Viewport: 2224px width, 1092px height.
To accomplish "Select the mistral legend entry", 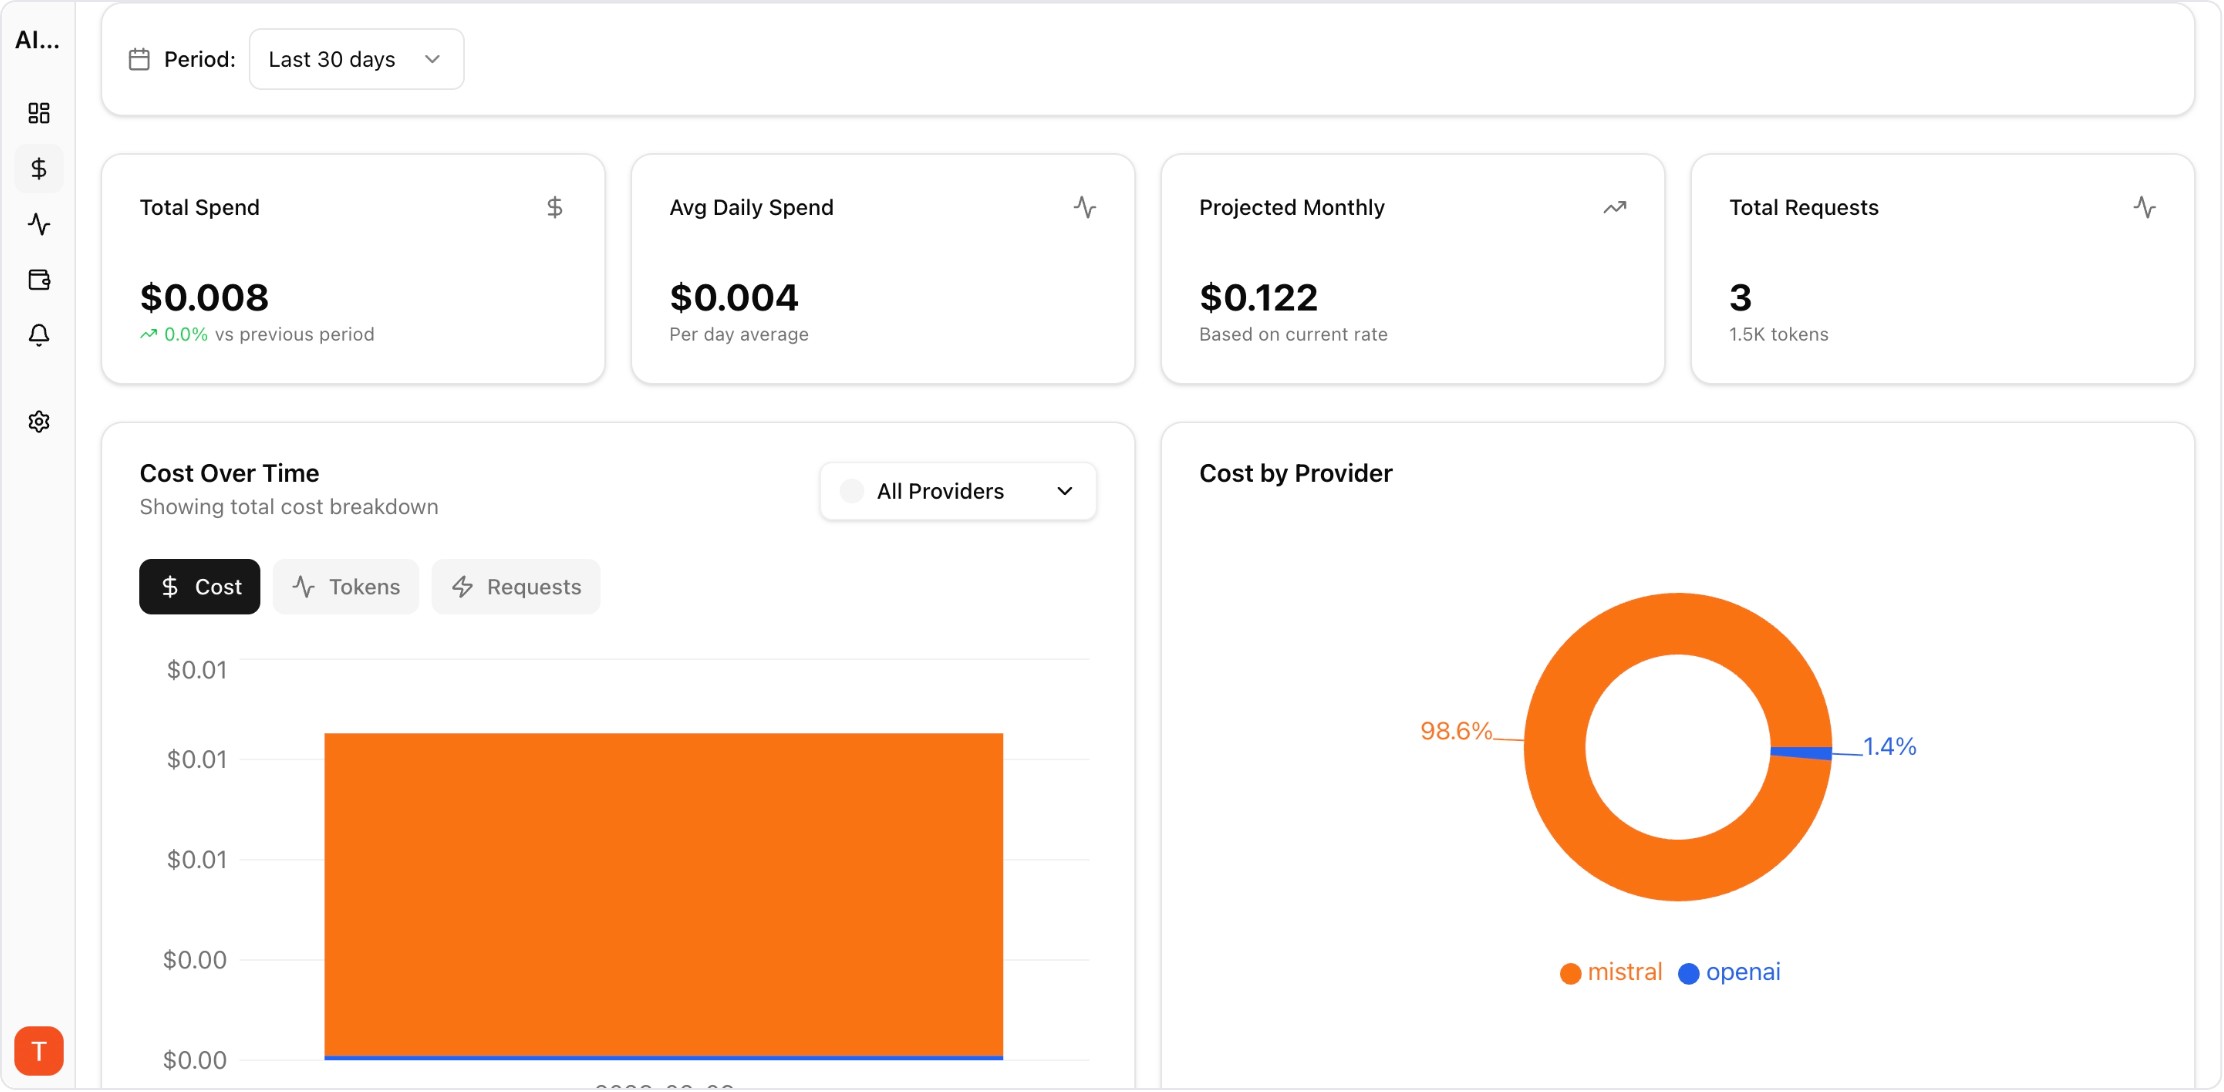I will [x=1609, y=971].
